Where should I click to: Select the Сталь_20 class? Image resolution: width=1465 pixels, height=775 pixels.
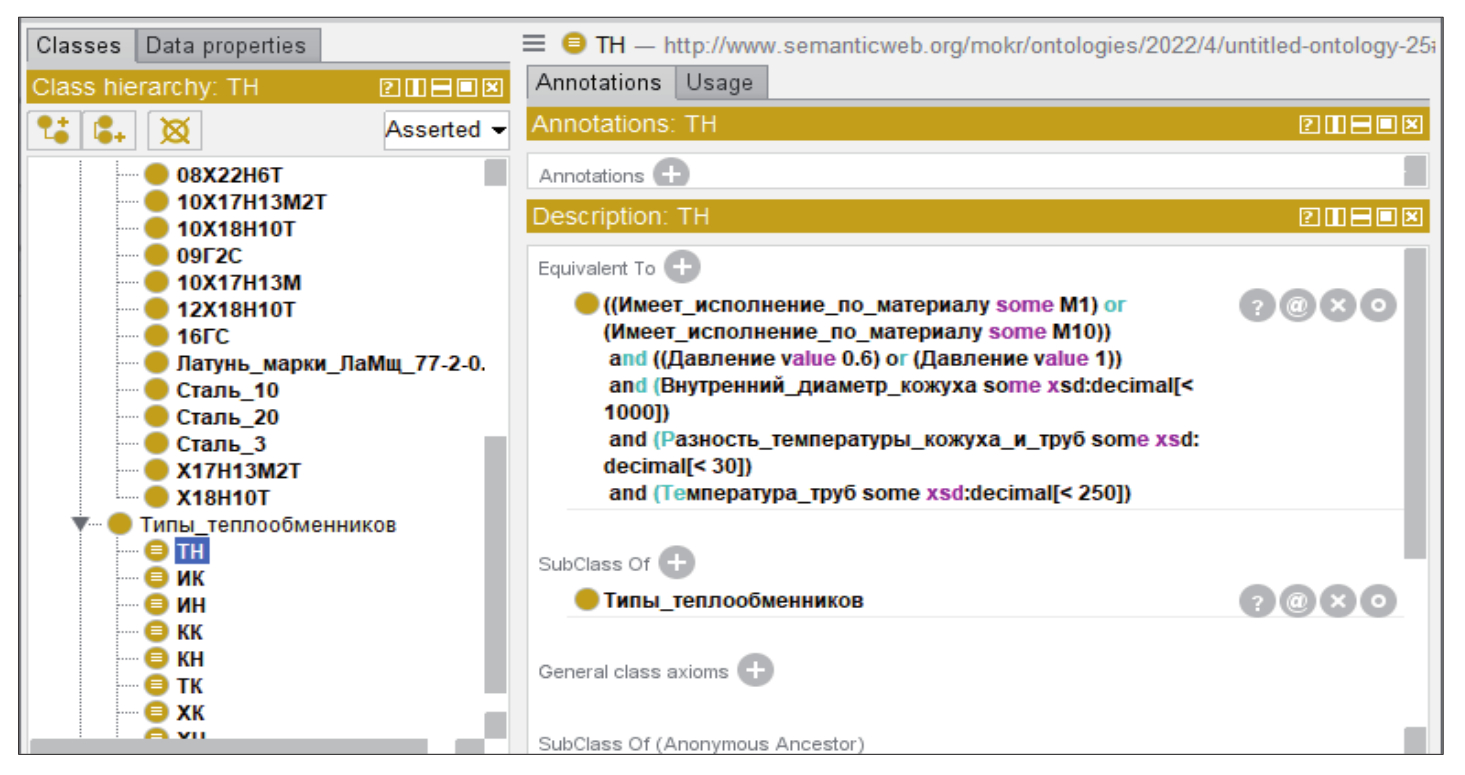point(227,417)
